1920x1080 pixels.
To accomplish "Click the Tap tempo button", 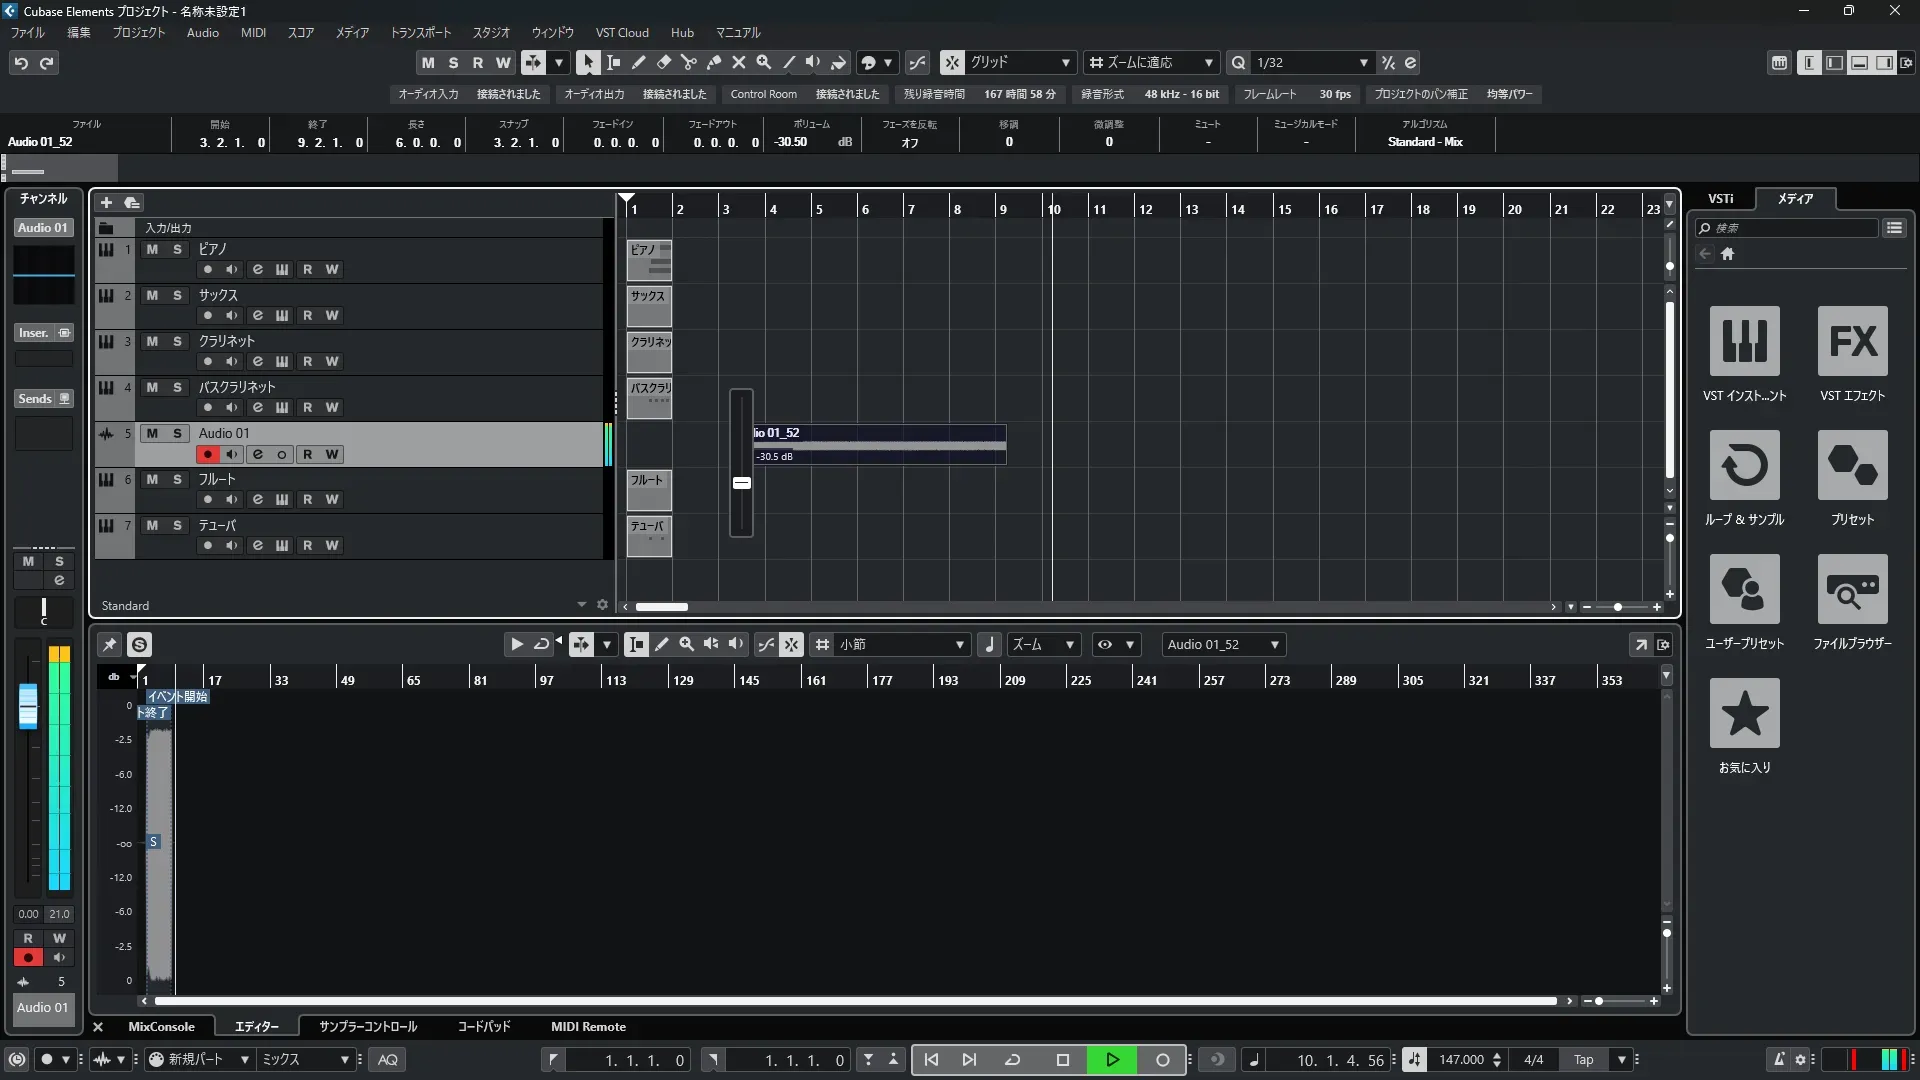I will pyautogui.click(x=1583, y=1060).
